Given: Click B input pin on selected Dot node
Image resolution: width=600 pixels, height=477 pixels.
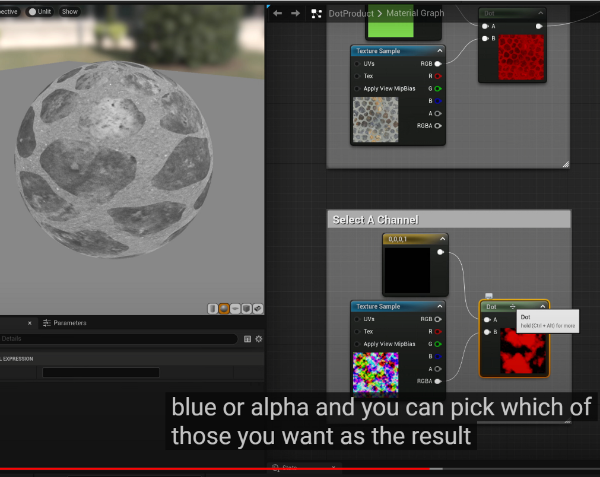Looking at the screenshot, I should (487, 332).
